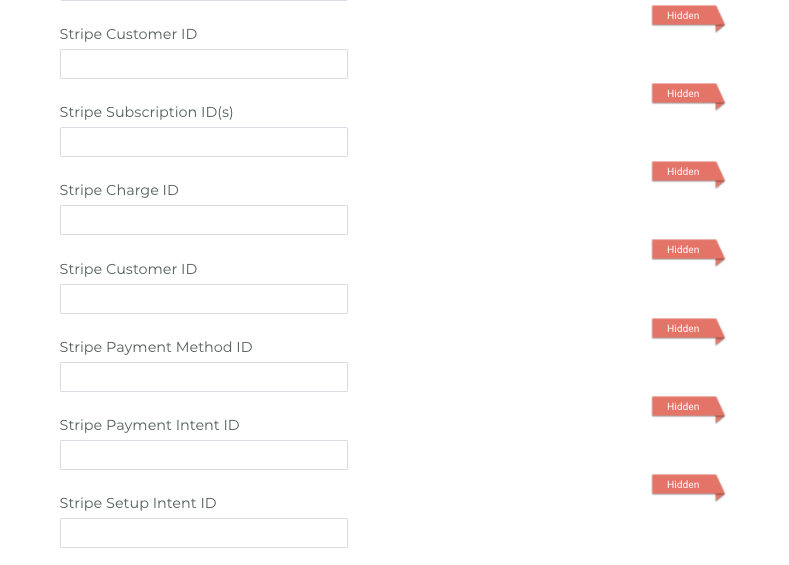Click the Hidden tag beside Stripe Setup Intent ID
The width and height of the screenshot is (789, 565).
[x=684, y=485]
